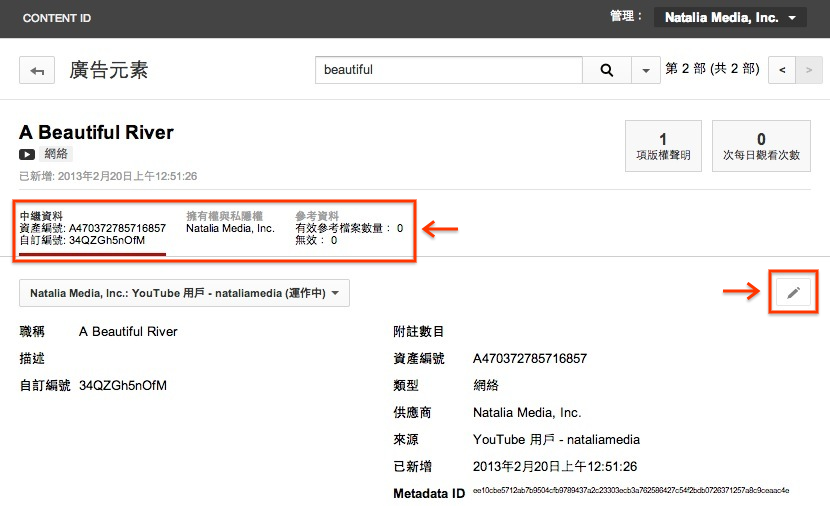Click the 附註數目 label
This screenshot has width=831, height=506.
click(418, 332)
